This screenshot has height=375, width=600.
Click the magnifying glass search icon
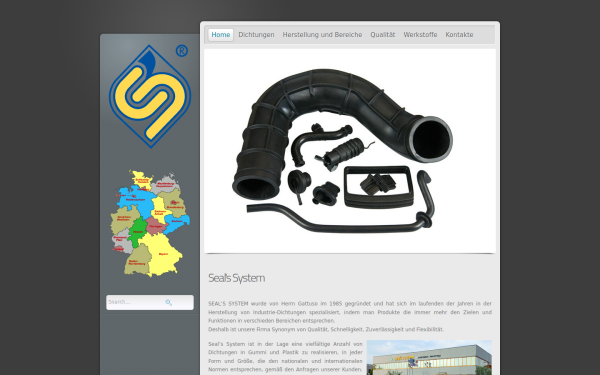tap(168, 302)
